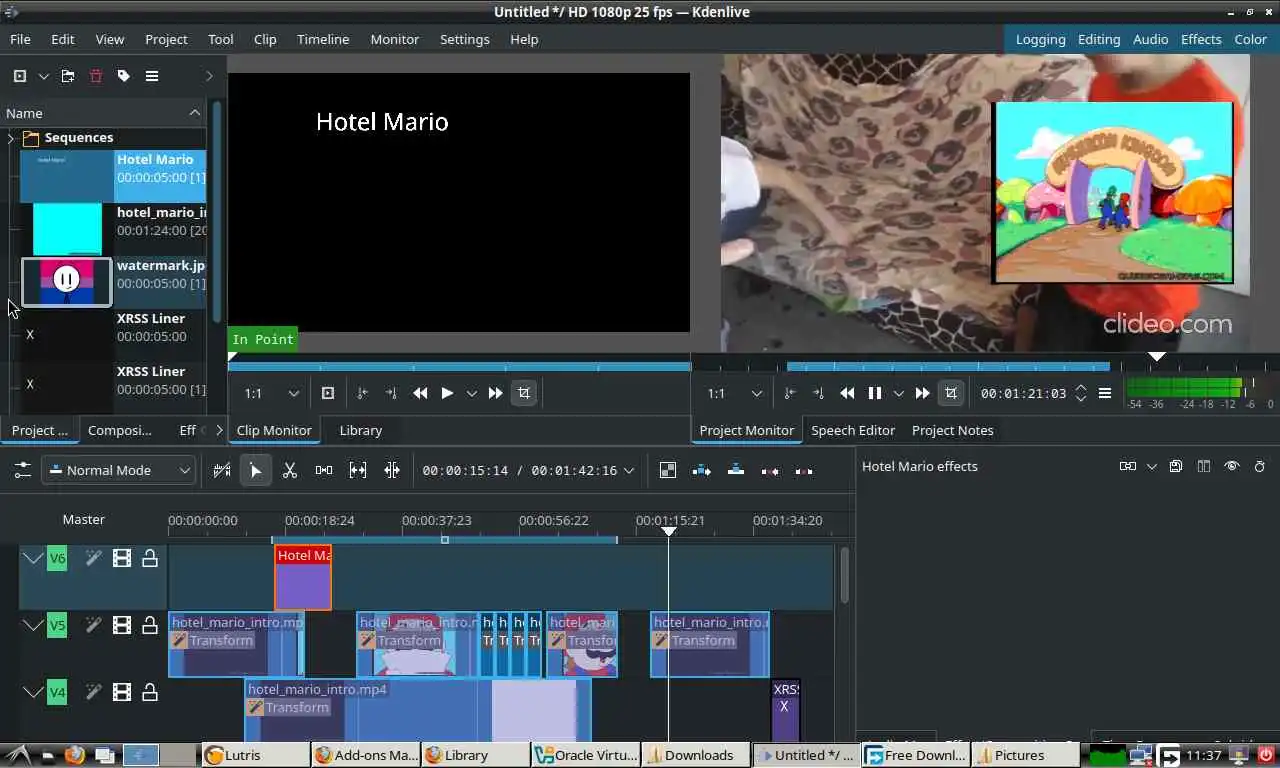Collapse track V6 with its chevron
Screen dimensions: 1280x768
tap(33, 558)
